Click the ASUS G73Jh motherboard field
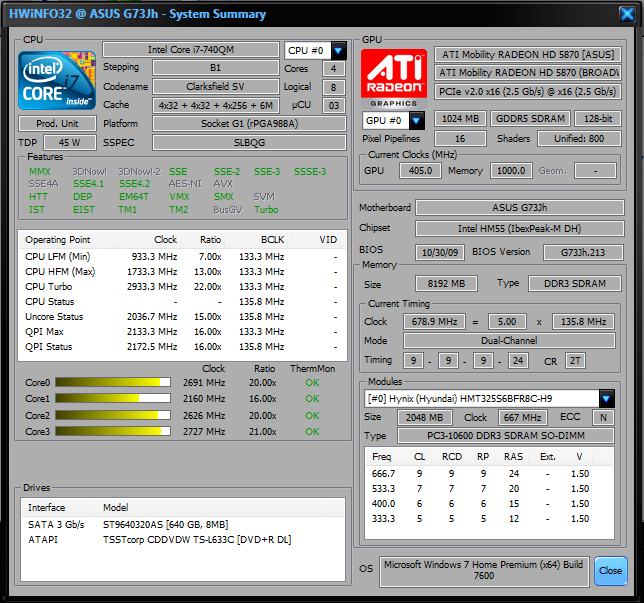Image resolution: width=644 pixels, height=603 pixels. point(520,207)
